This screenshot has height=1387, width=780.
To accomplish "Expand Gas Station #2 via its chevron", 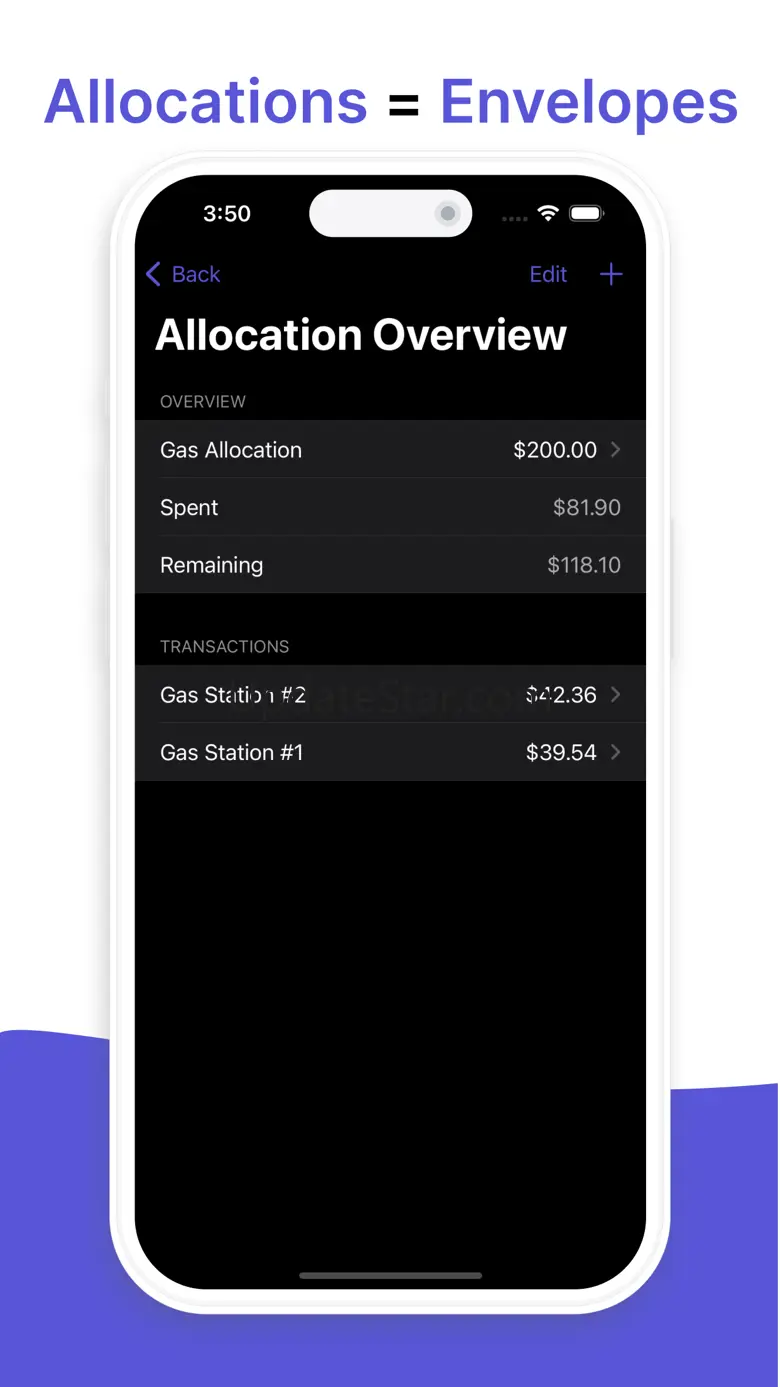I will coord(616,695).
